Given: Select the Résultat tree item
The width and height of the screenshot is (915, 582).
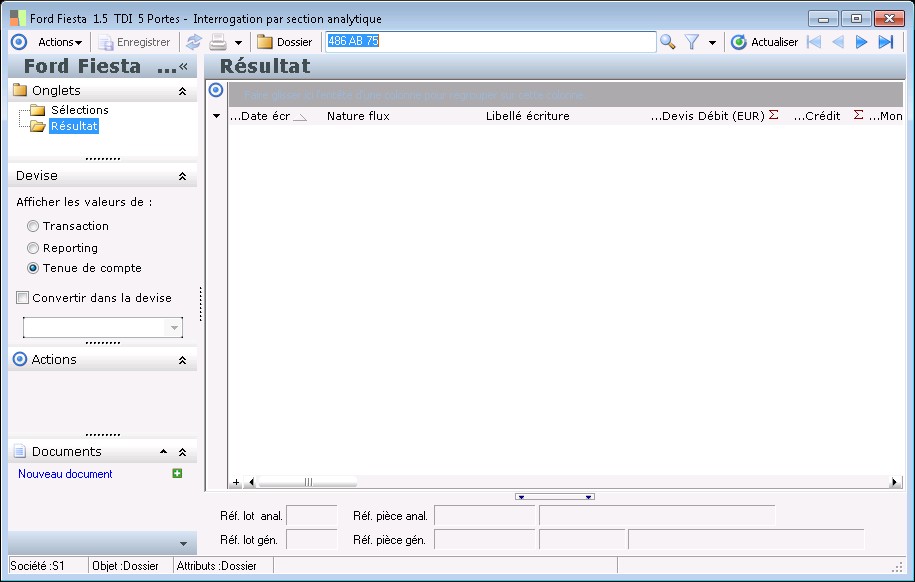Looking at the screenshot, I should [74, 126].
